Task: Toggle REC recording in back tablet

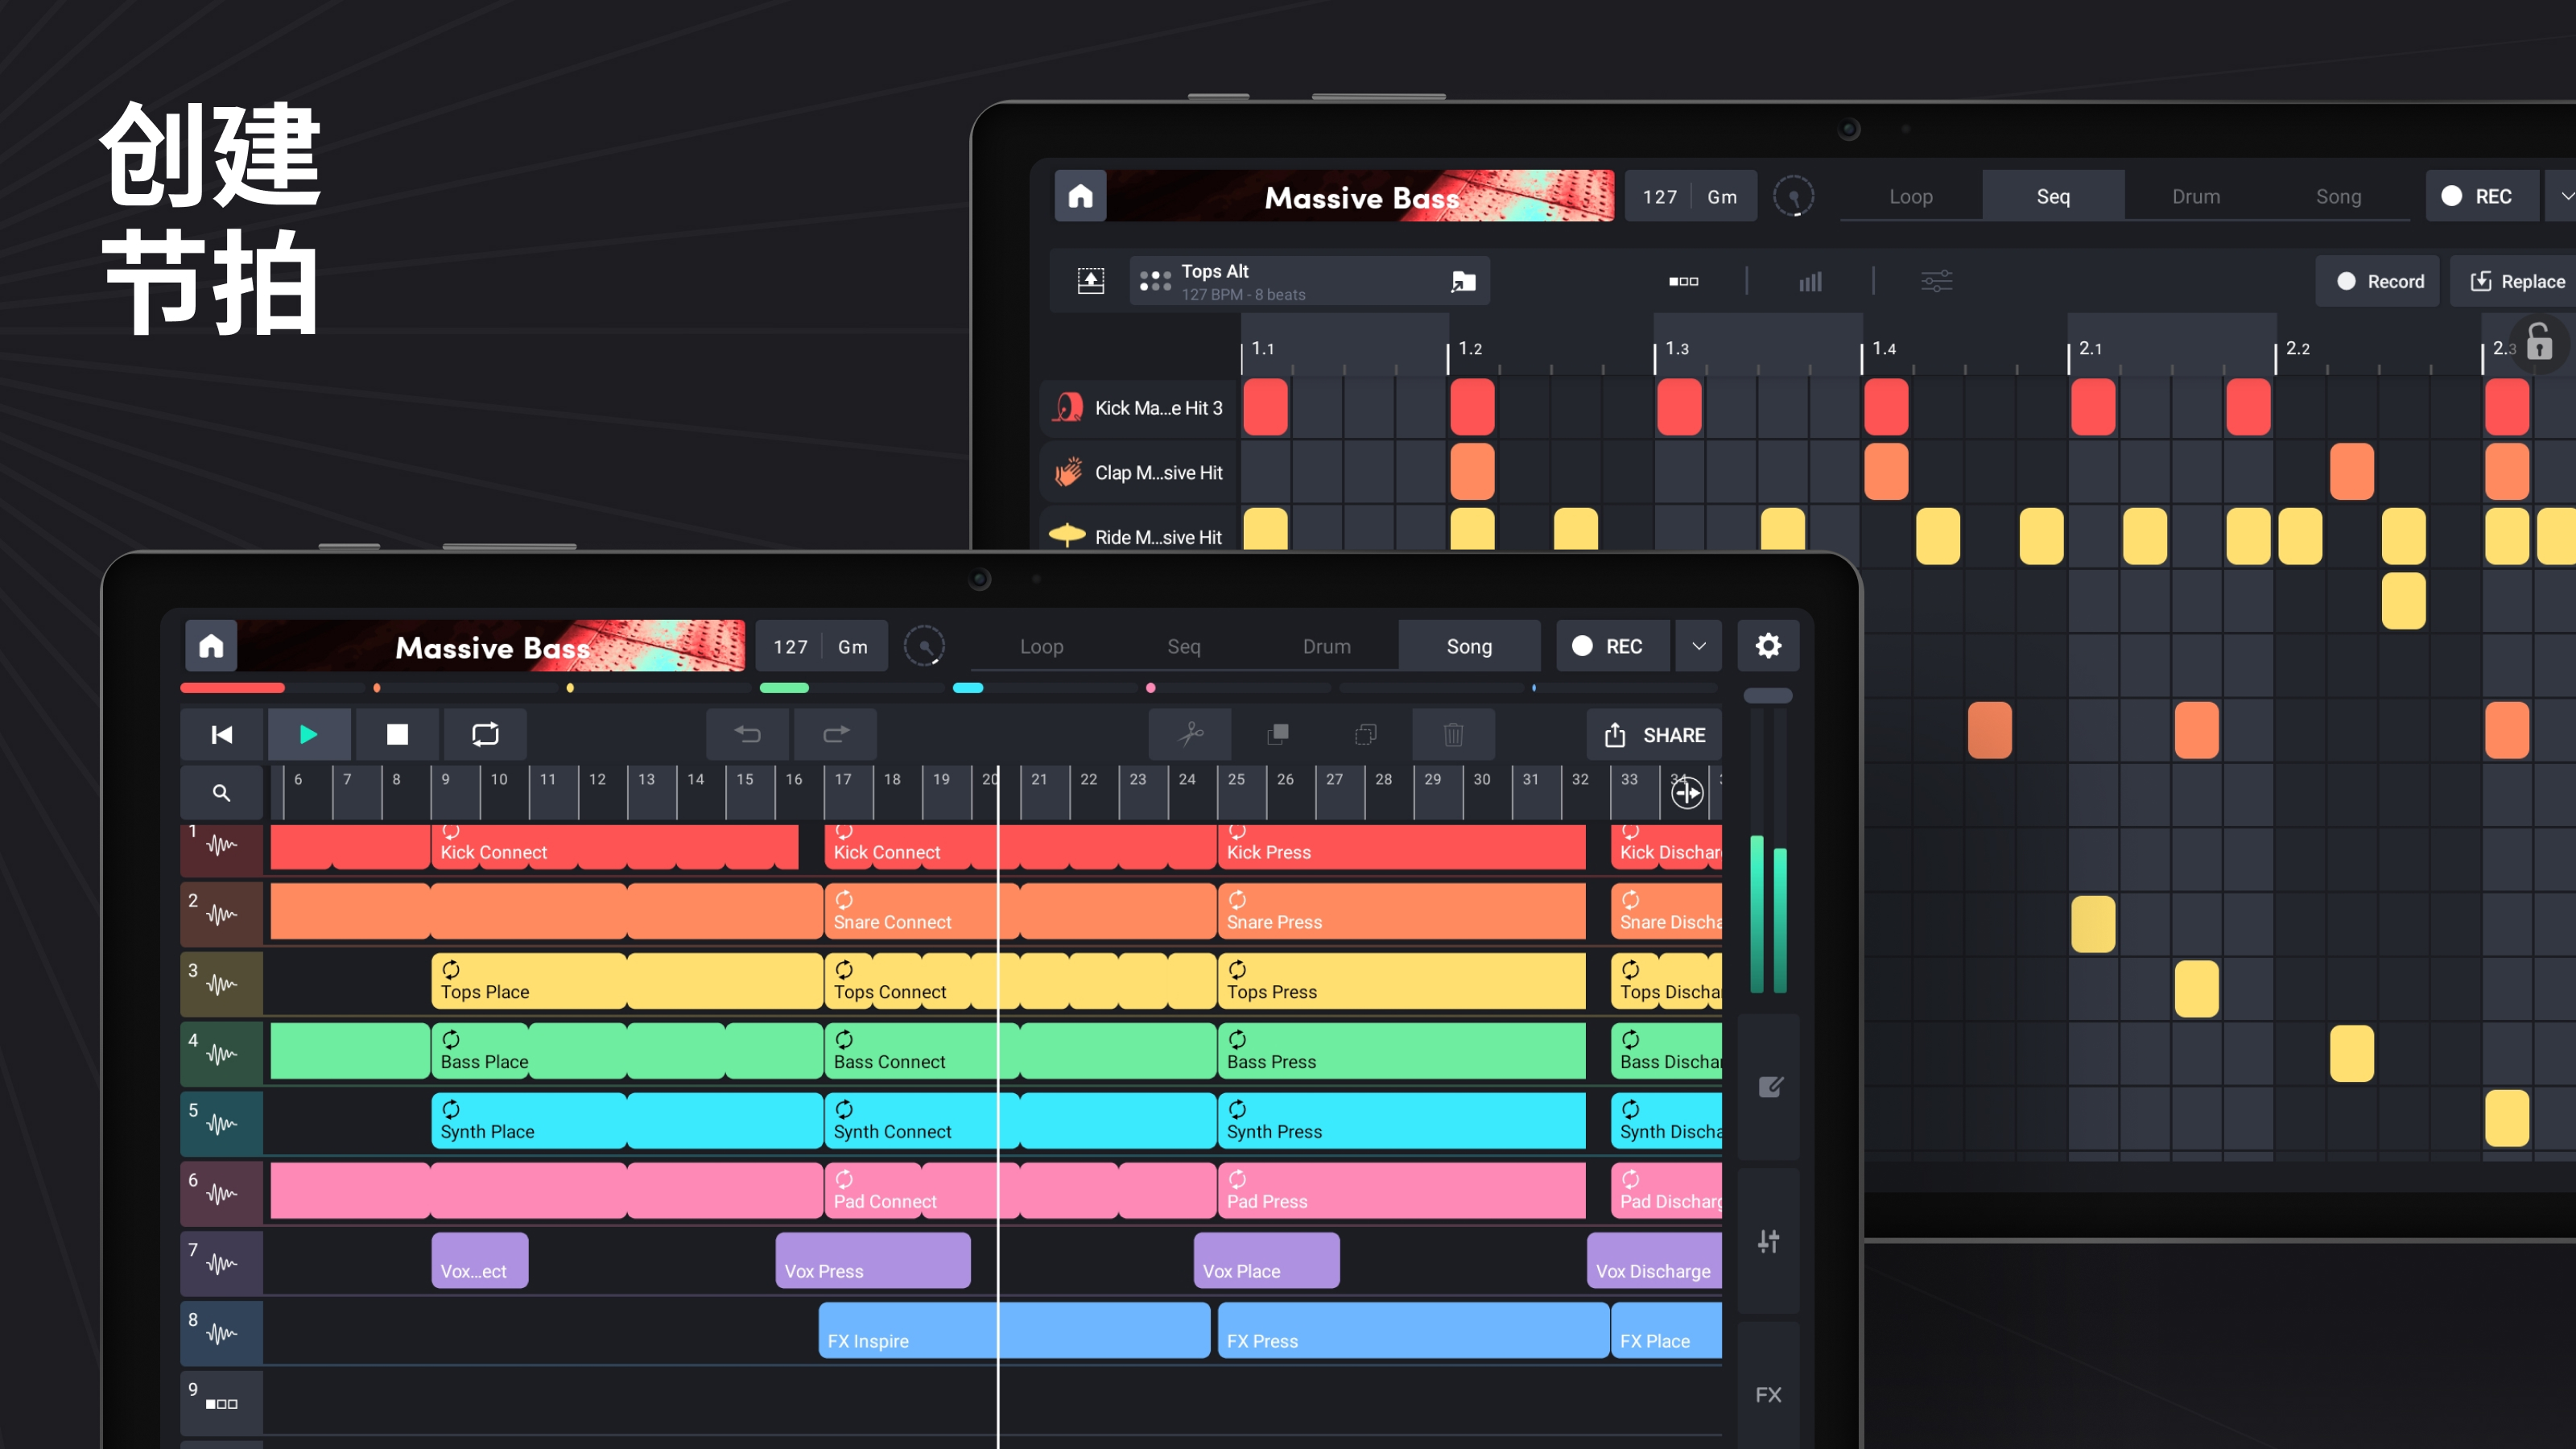Action: (2482, 196)
